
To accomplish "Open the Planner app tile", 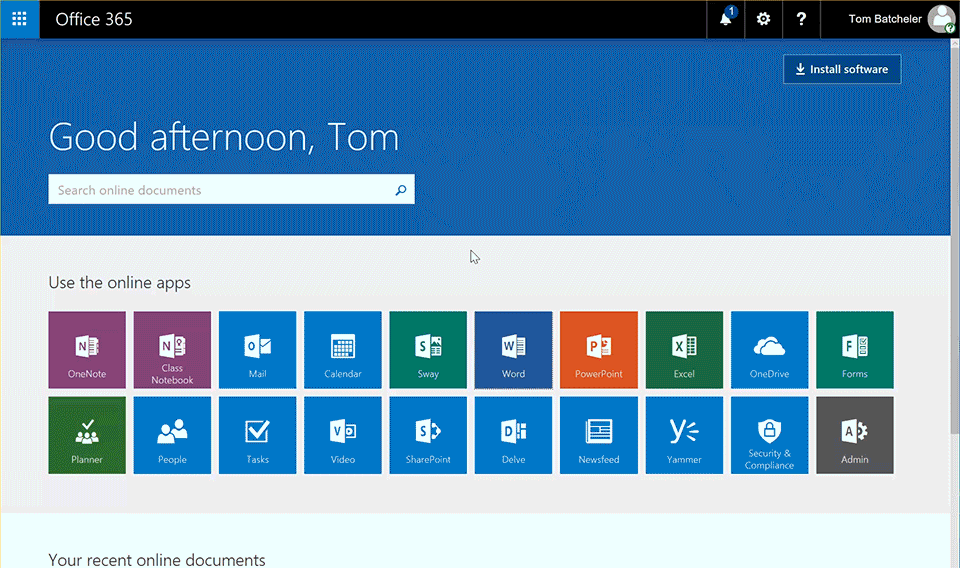I will coord(87,435).
